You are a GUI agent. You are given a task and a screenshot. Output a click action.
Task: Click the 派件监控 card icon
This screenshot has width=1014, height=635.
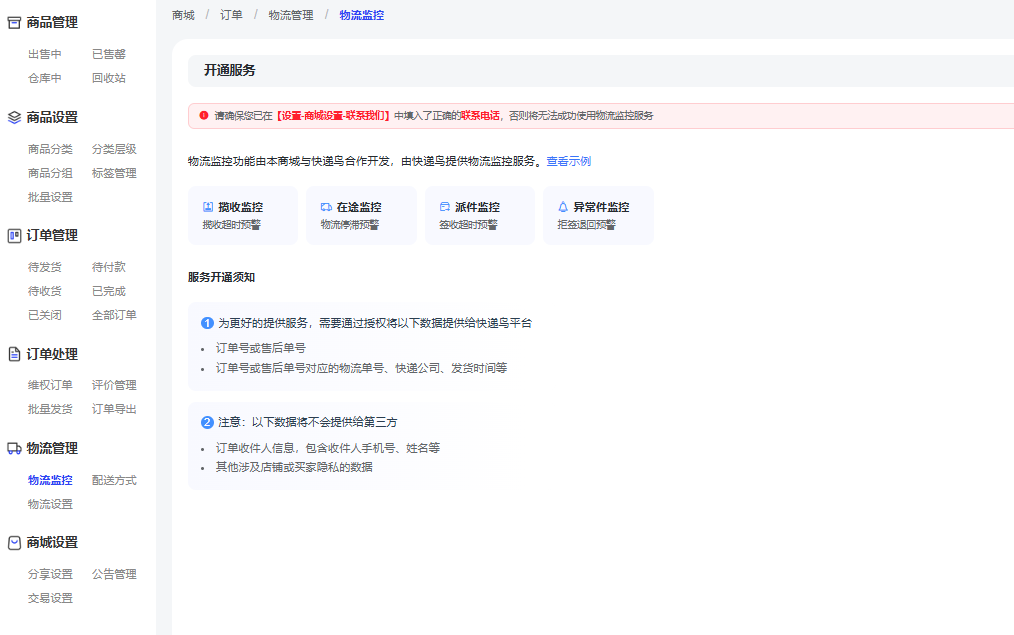coord(445,207)
